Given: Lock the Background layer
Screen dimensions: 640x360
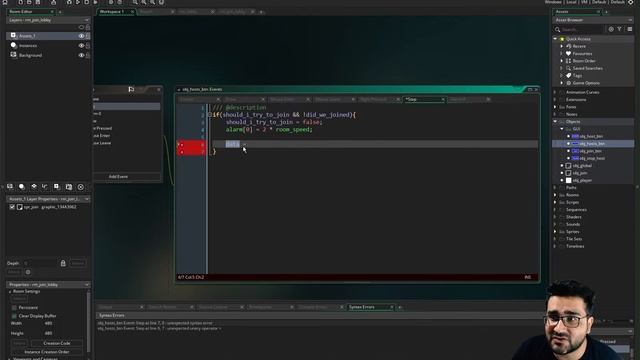Looking at the screenshot, I should (x=88, y=55).
